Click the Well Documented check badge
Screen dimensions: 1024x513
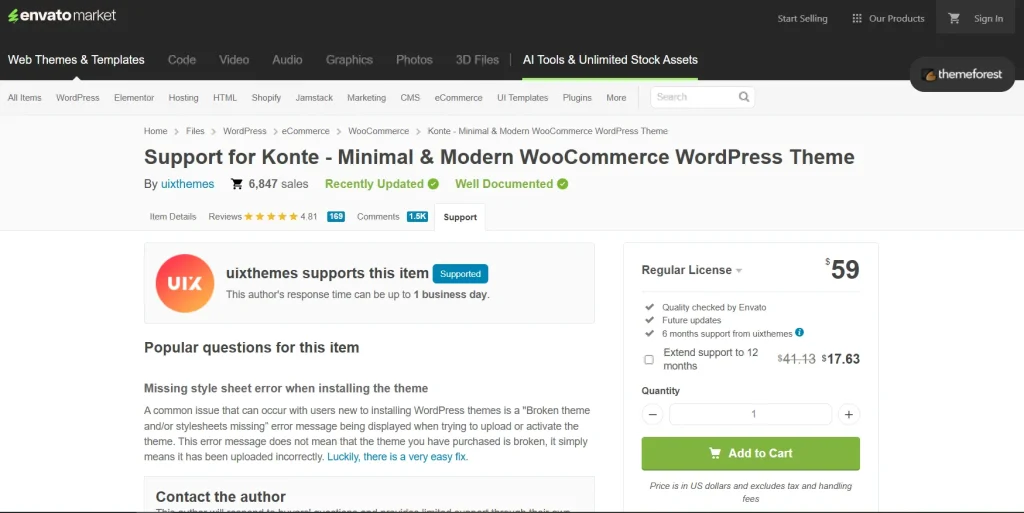[x=562, y=184]
